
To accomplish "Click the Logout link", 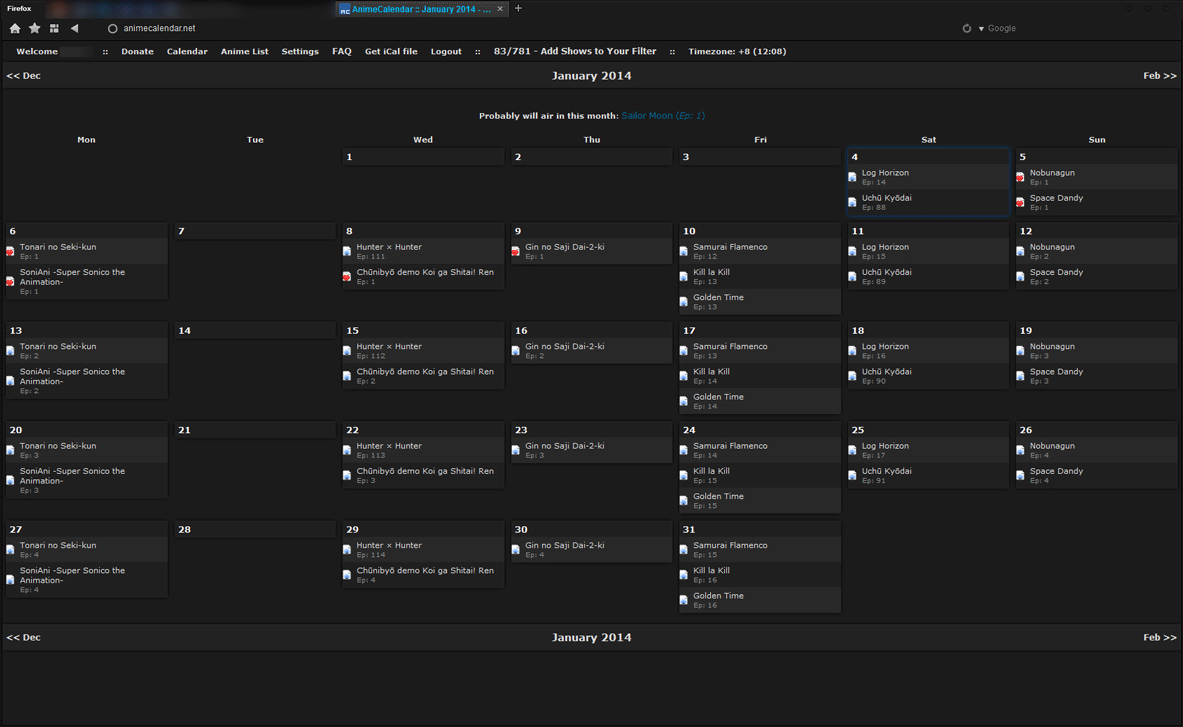I will pos(446,51).
